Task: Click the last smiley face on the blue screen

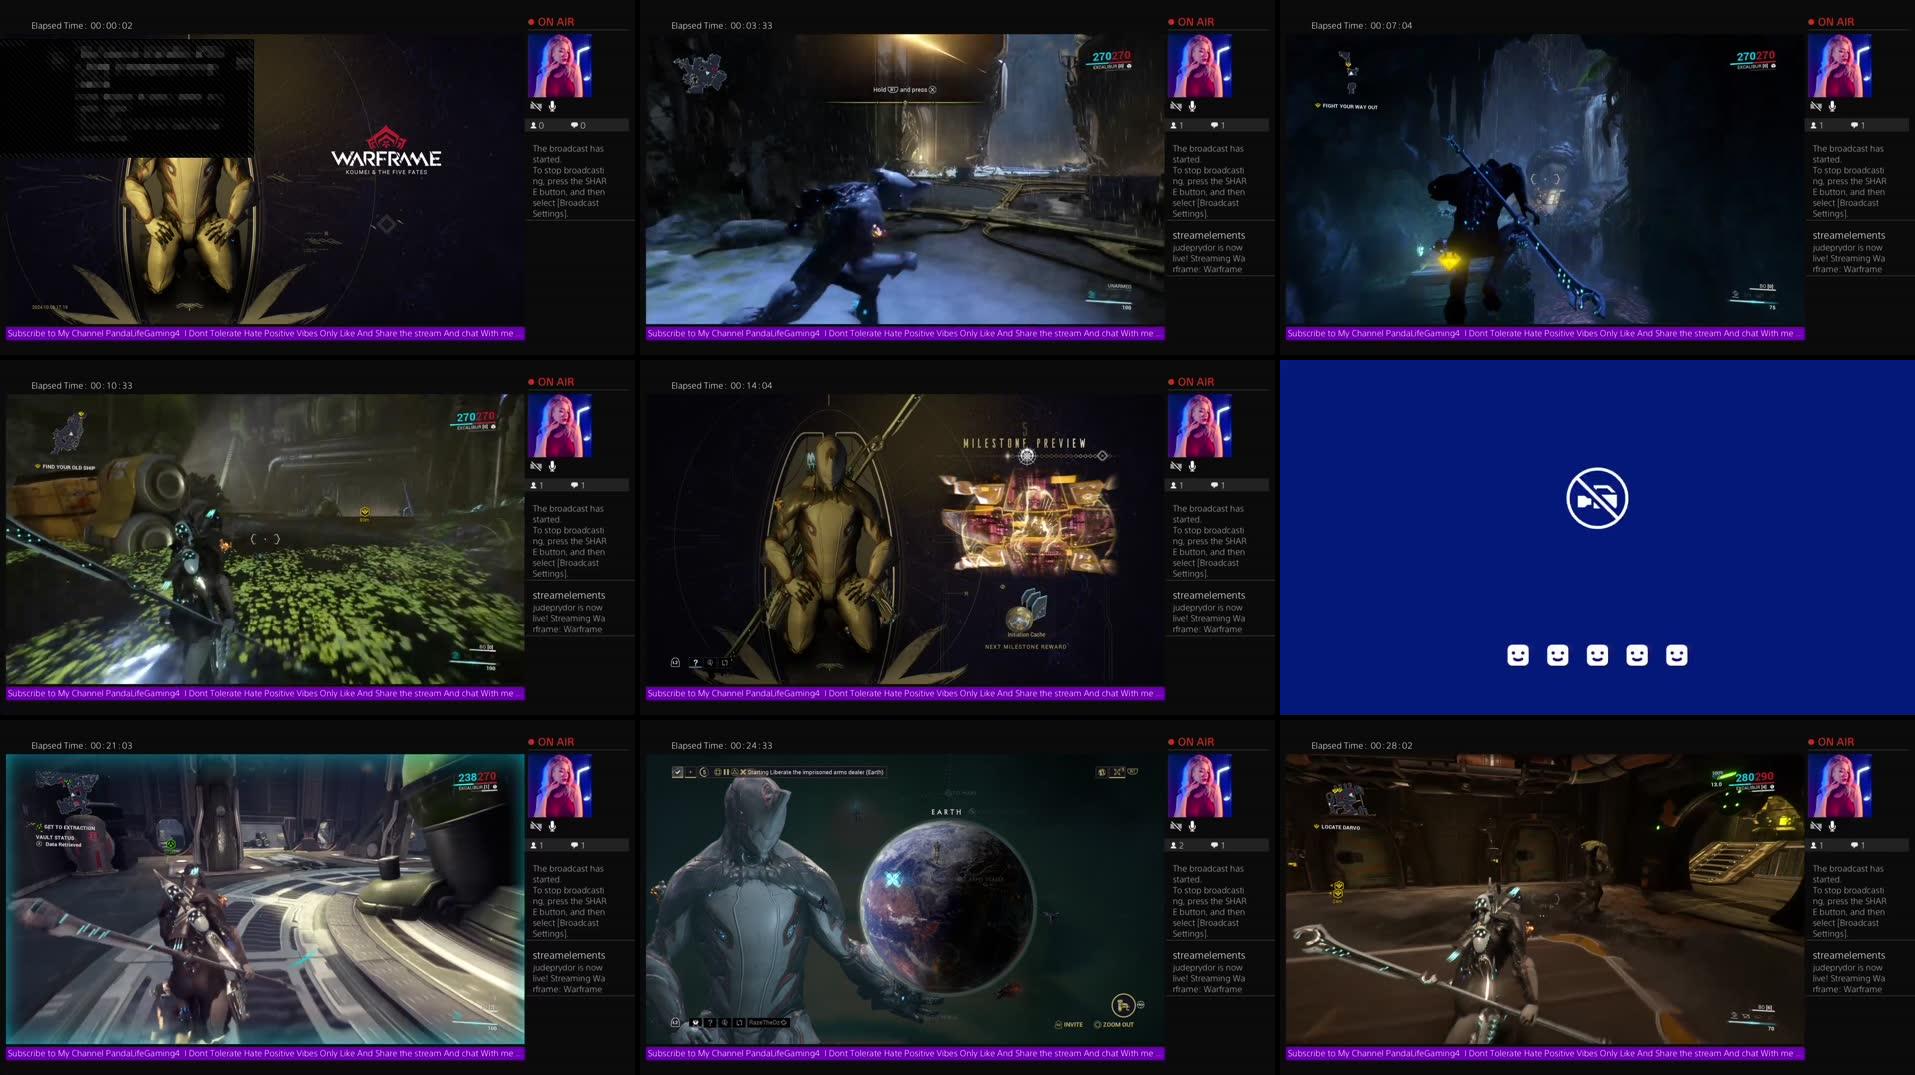Action: 1677,655
